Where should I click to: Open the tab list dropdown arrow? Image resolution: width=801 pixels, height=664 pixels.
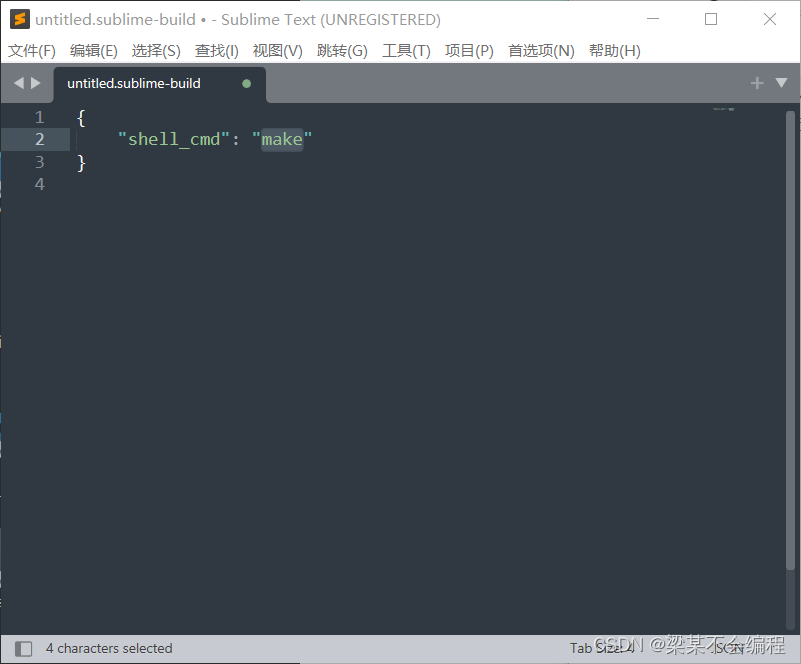click(781, 83)
